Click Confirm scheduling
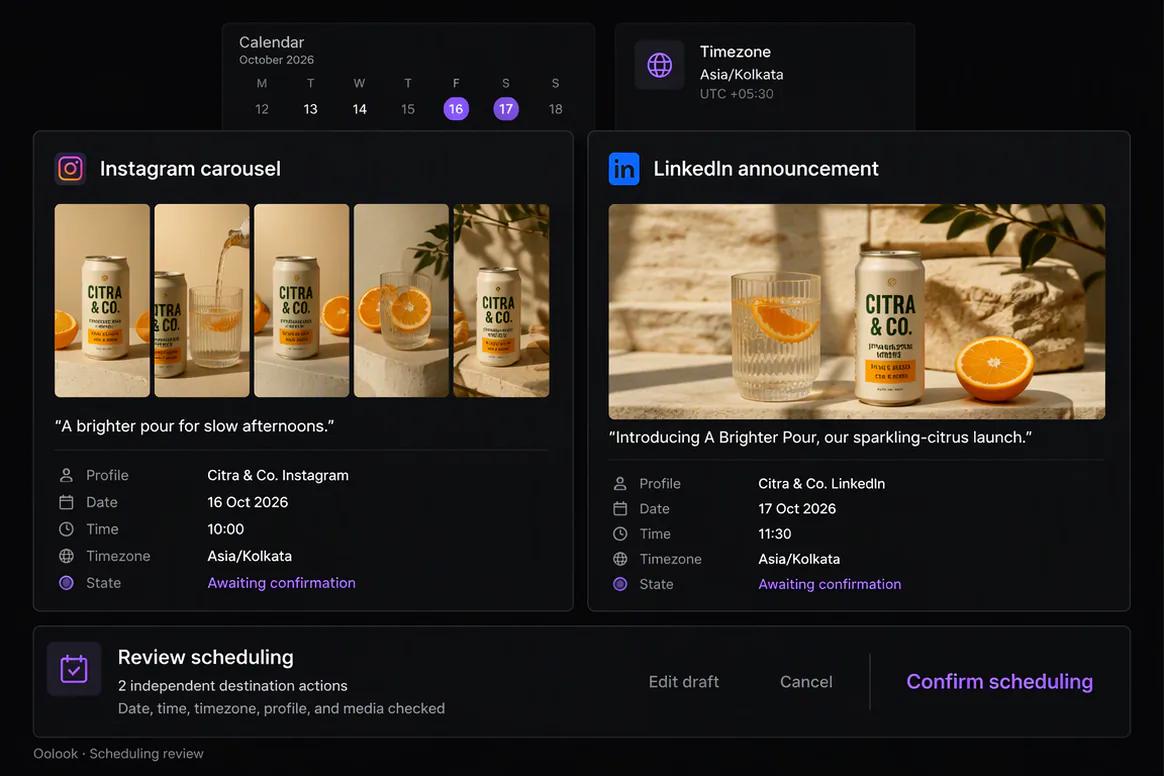 (999, 682)
